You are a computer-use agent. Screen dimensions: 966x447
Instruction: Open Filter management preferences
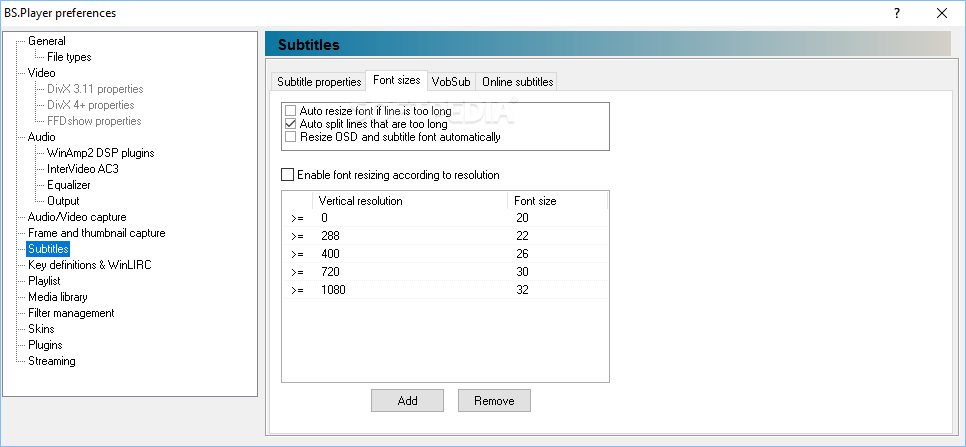pos(71,313)
